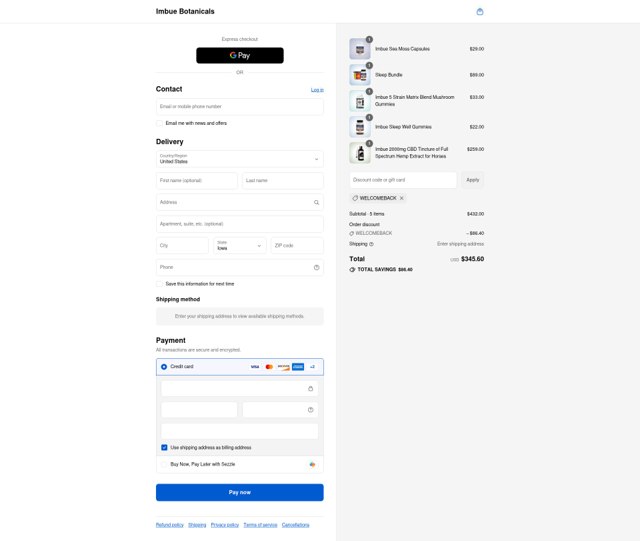Click the $345.60 total amount
This screenshot has width=640, height=541.
tap(472, 259)
